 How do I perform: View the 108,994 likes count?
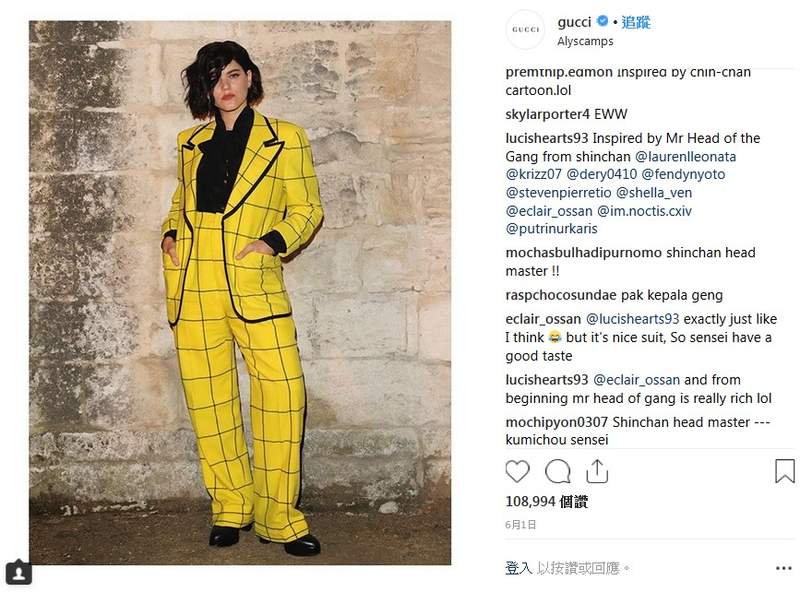(546, 502)
